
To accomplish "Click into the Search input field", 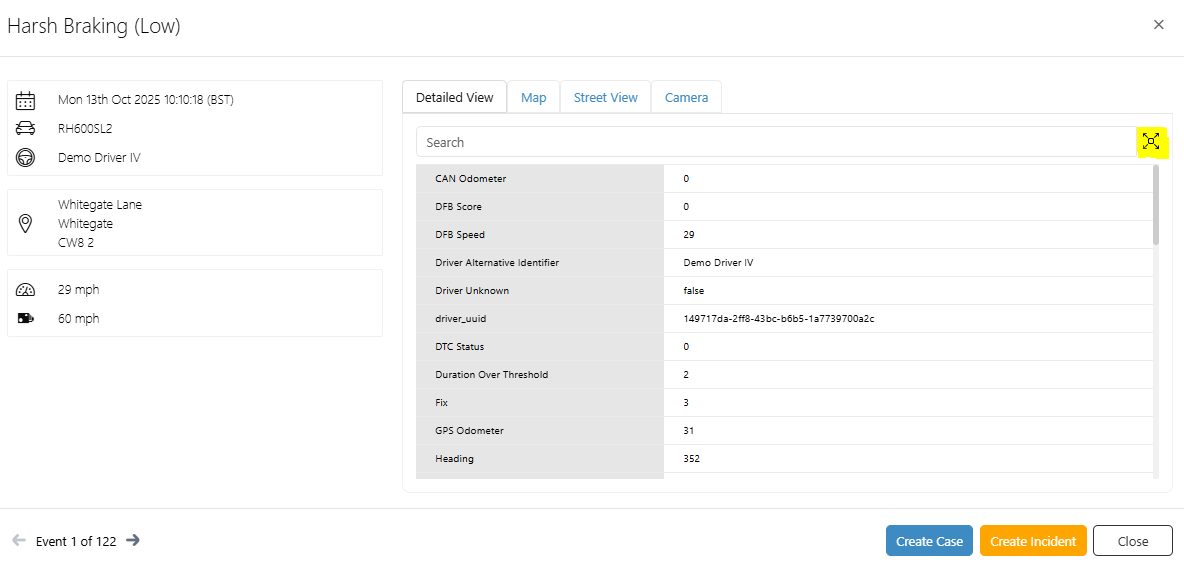I will (775, 142).
